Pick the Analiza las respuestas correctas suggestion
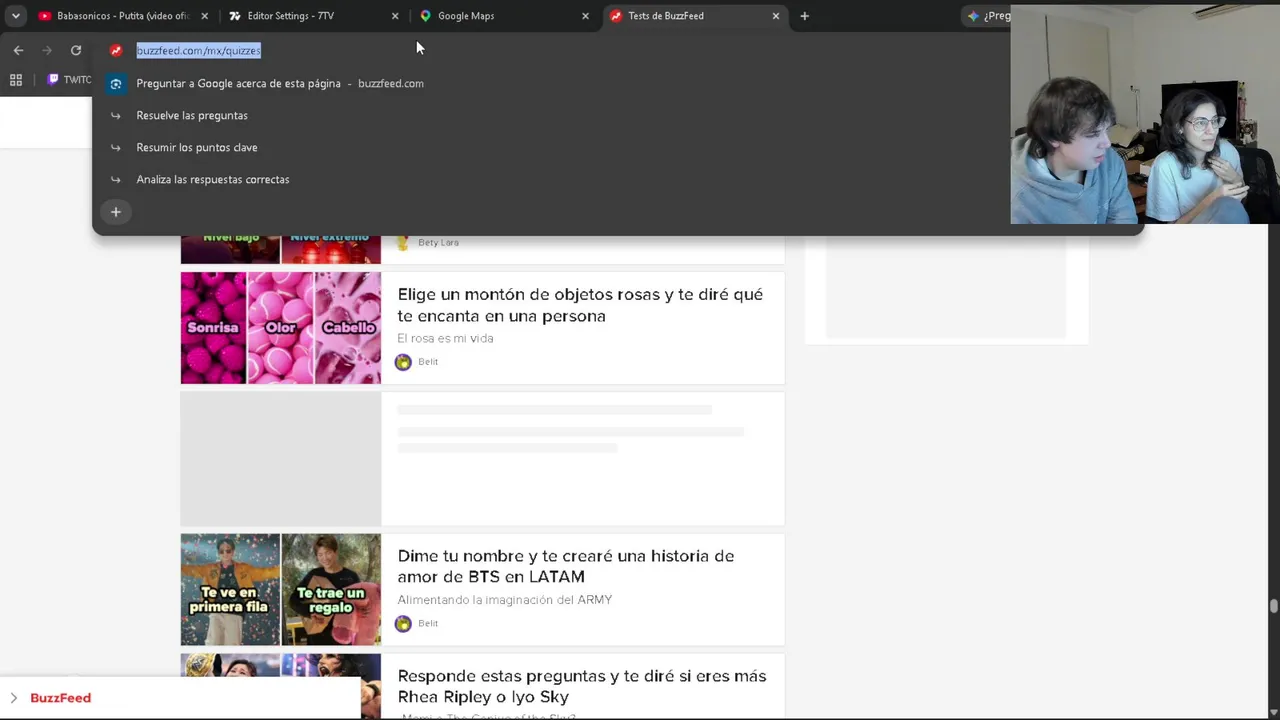1280x720 pixels. [618, 179]
